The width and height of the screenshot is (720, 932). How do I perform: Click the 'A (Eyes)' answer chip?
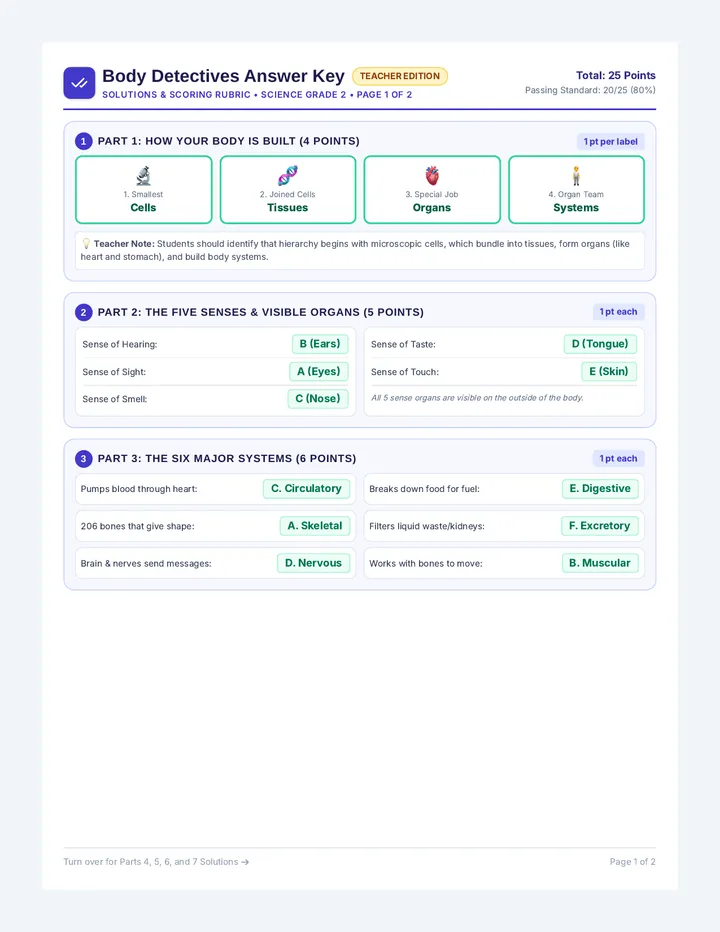pyautogui.click(x=319, y=371)
